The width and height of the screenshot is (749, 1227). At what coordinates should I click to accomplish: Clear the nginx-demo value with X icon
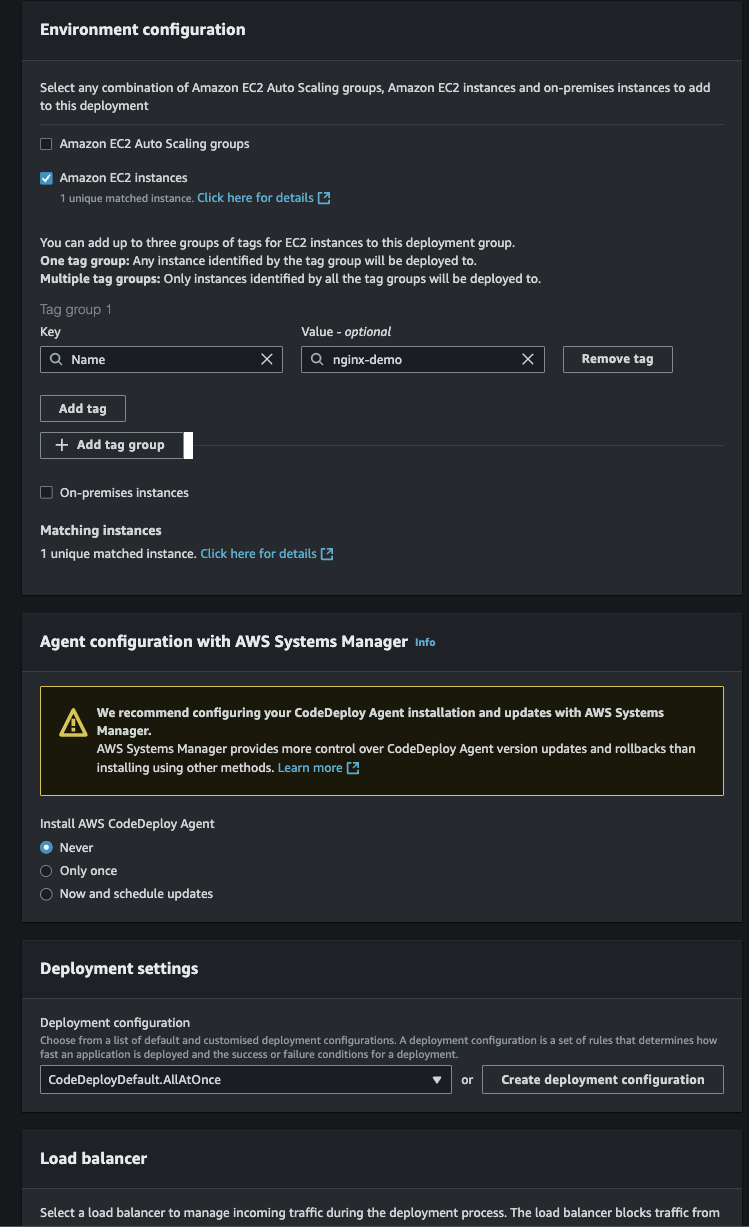528,359
